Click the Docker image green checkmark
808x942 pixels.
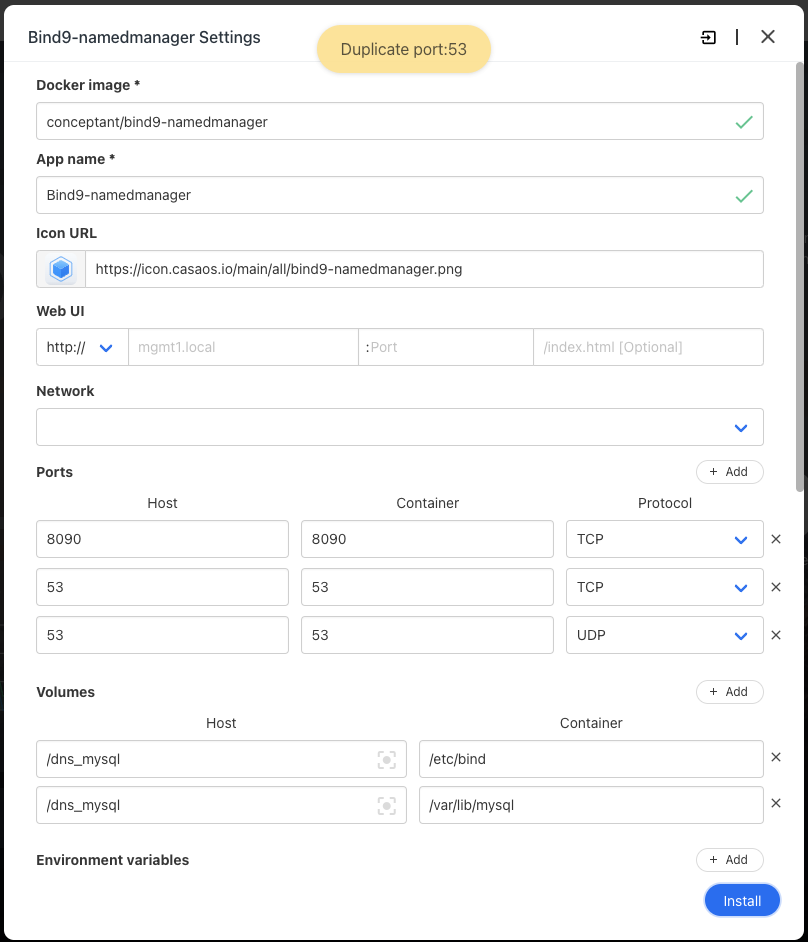tap(744, 121)
